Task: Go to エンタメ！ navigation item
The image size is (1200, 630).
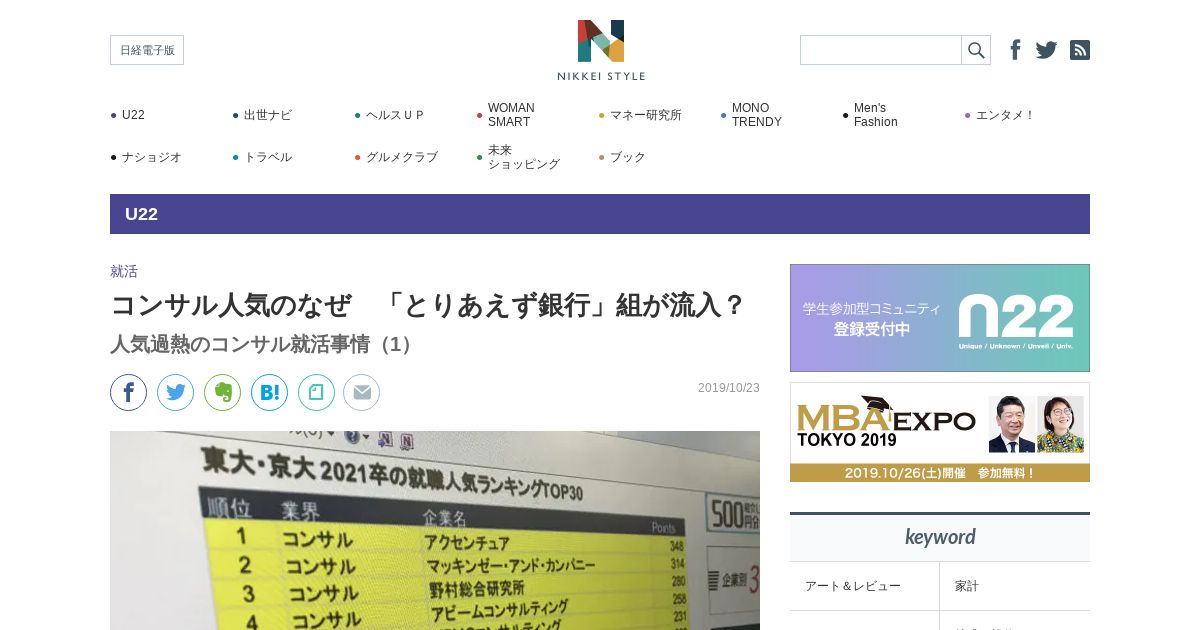Action: click(1005, 115)
